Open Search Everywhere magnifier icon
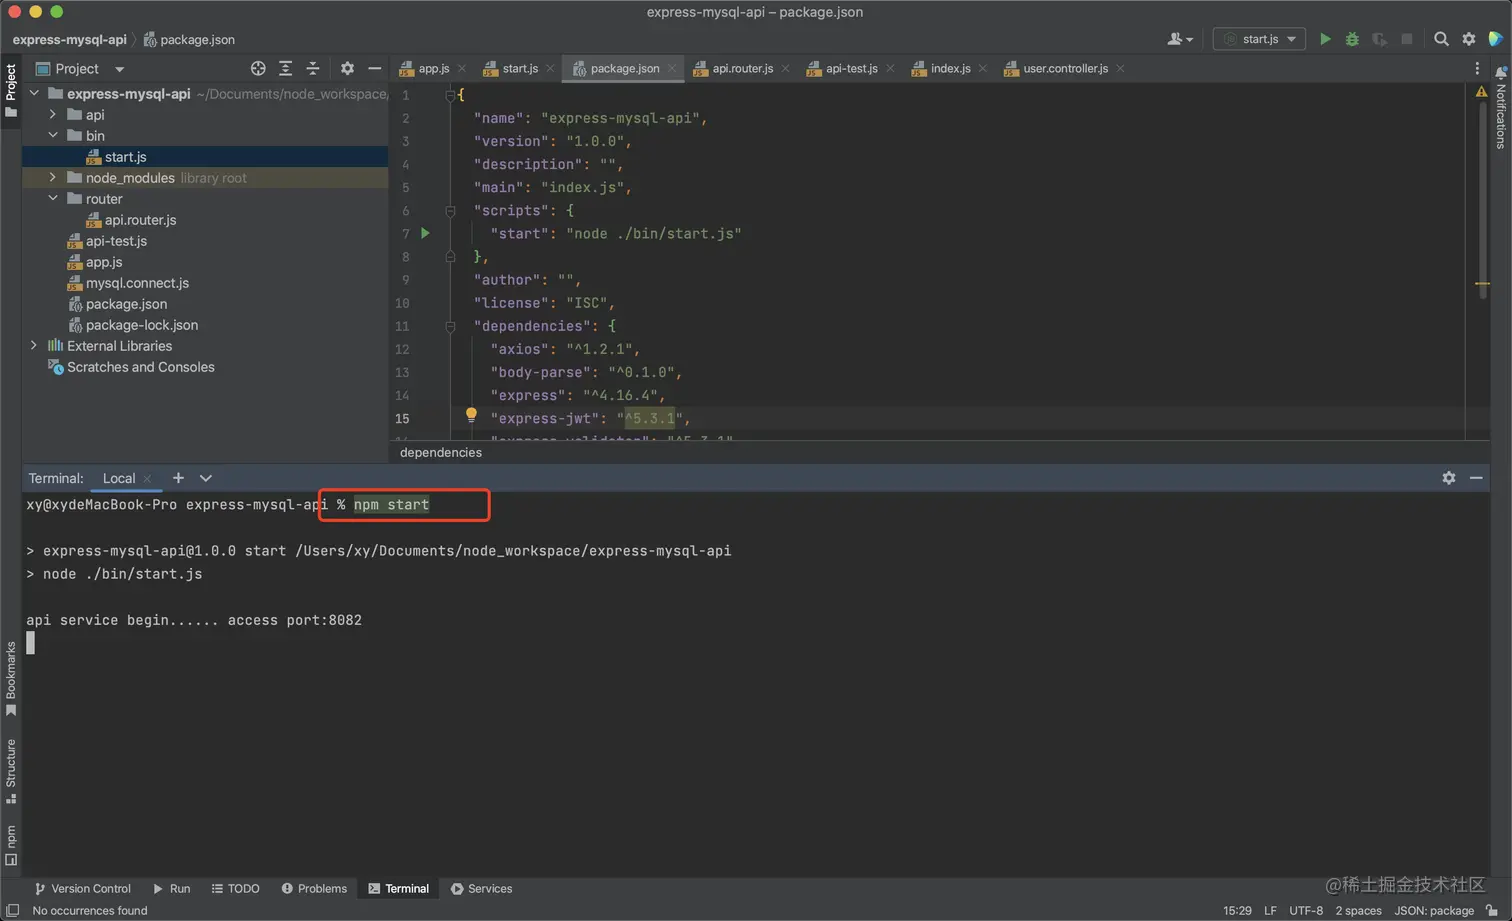Screen dimensions: 1512x921 1441,39
